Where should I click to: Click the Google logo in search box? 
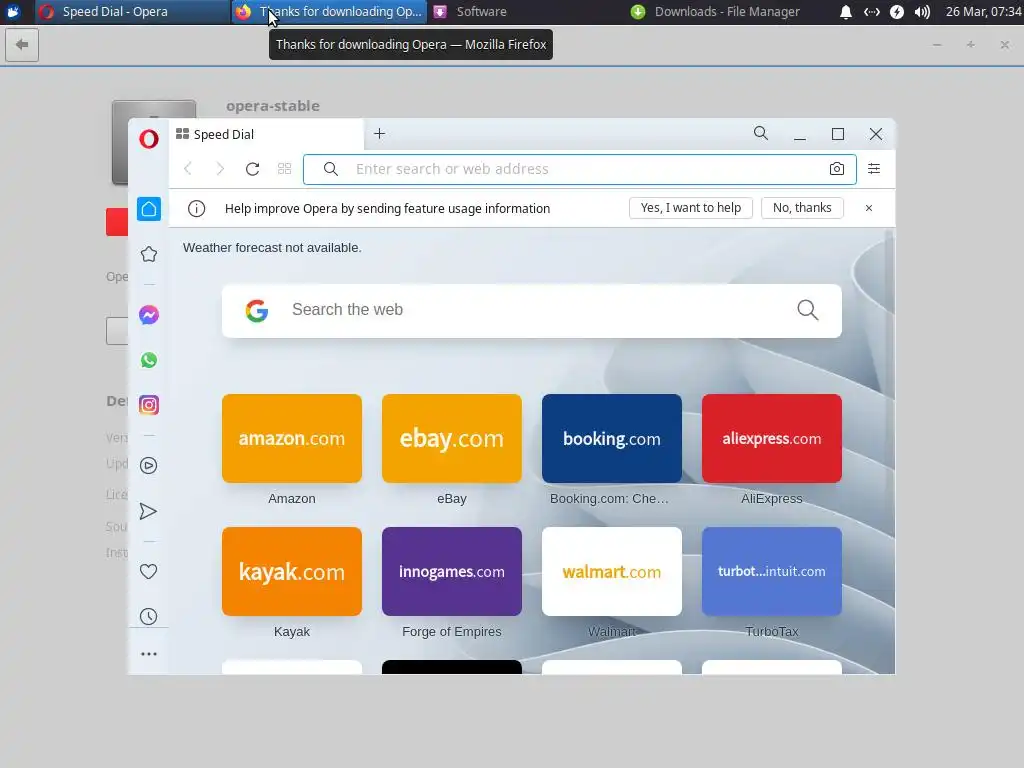pos(257,311)
